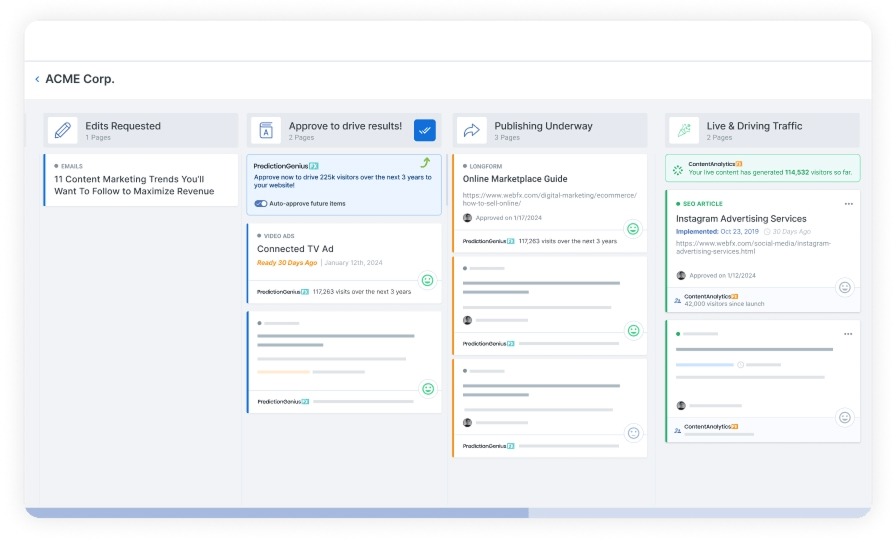Click the smiley face on Connected TV Ad card
The height and width of the screenshot is (542, 896).
(428, 281)
